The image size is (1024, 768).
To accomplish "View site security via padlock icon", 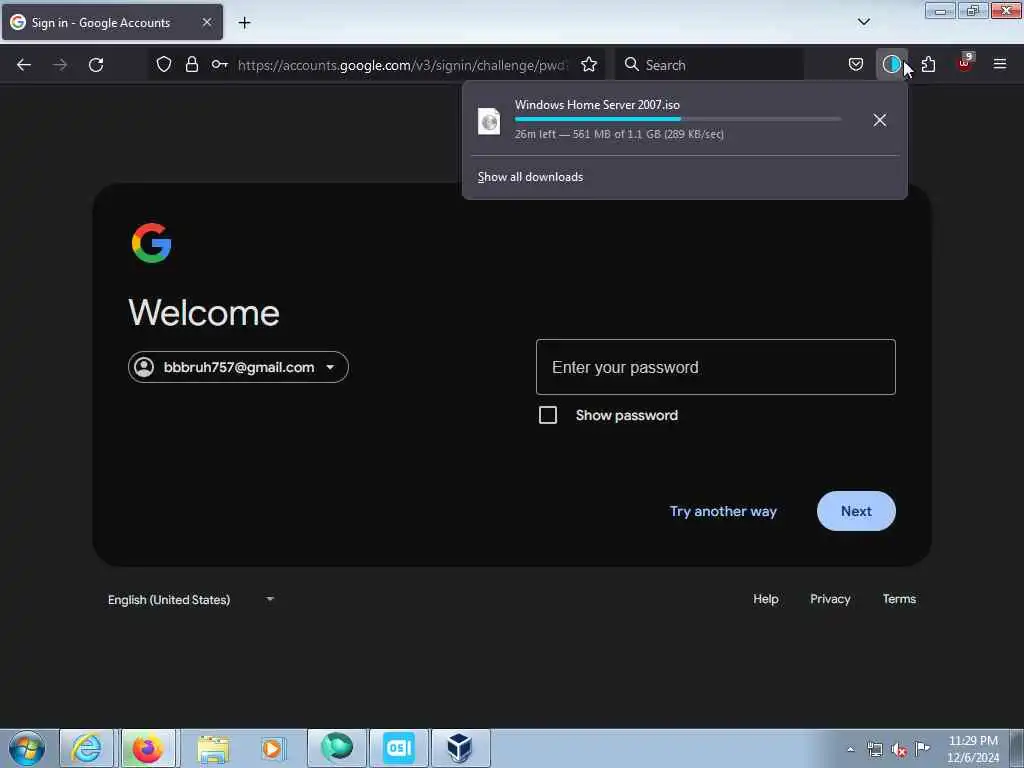I will [x=191, y=64].
